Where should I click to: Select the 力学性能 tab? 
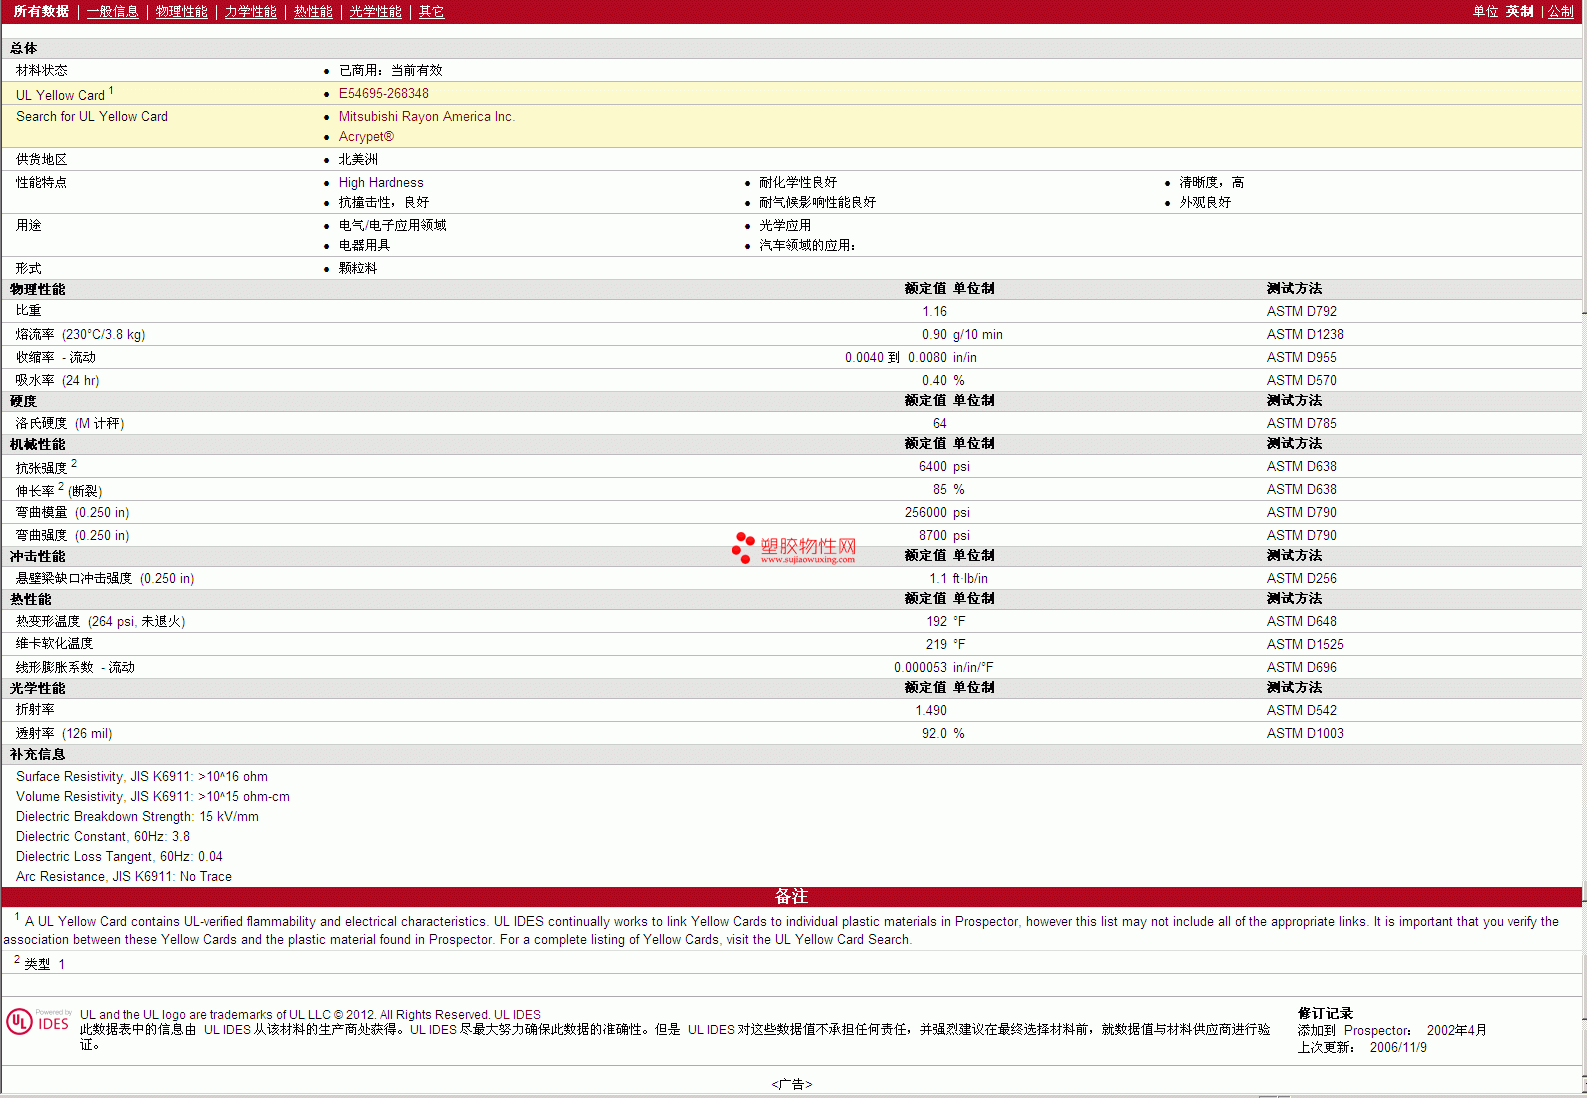[x=250, y=12]
